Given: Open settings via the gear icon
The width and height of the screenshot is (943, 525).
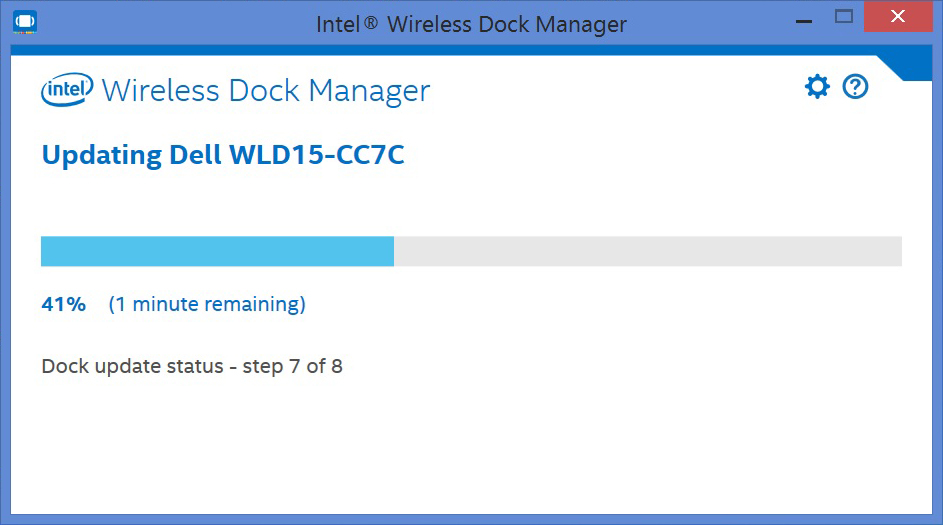Looking at the screenshot, I should 817,87.
